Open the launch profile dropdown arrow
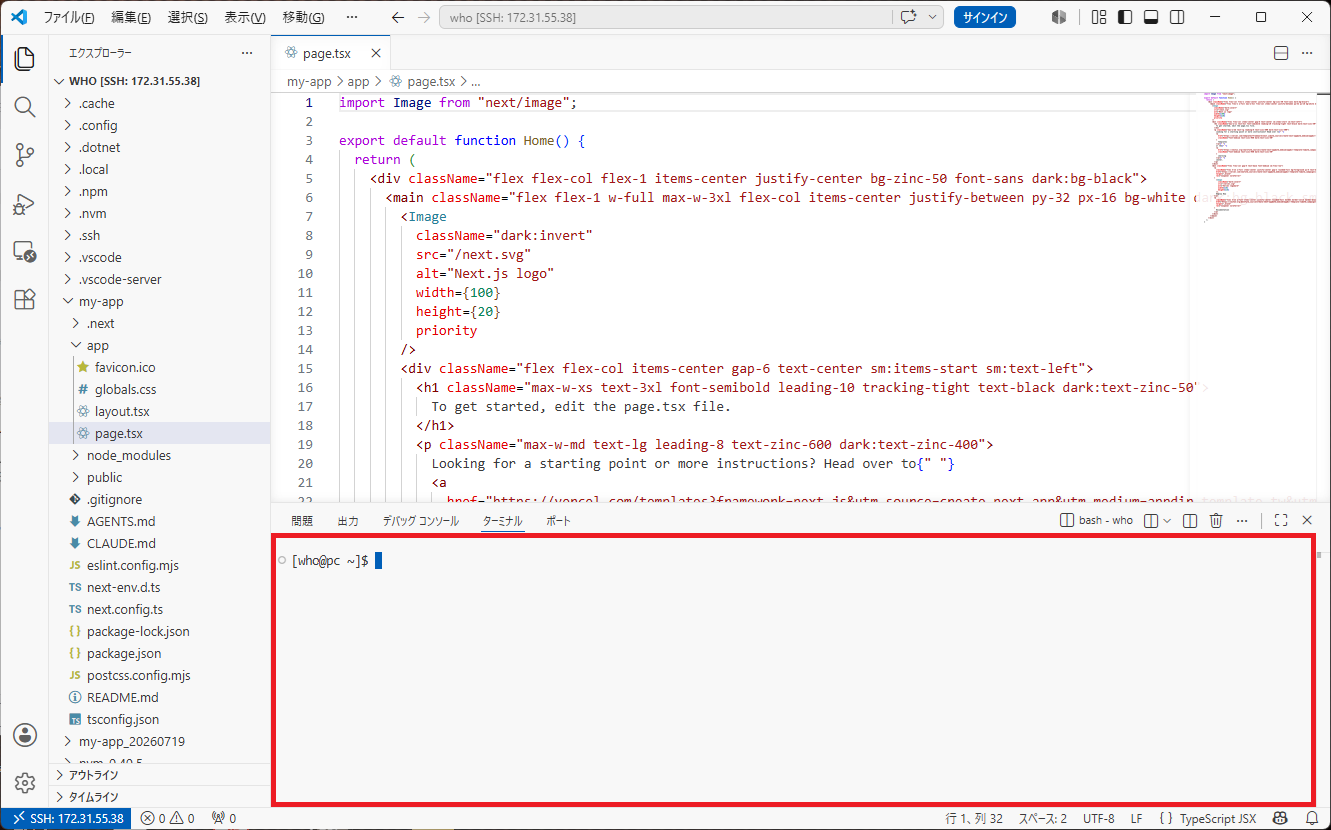 [1166, 520]
